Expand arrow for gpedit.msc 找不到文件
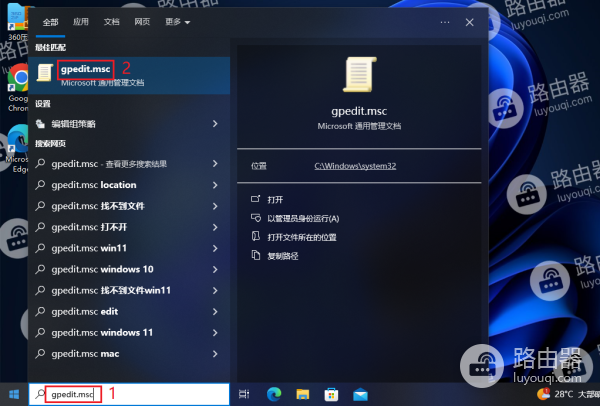This screenshot has height=406, width=600. 215,206
